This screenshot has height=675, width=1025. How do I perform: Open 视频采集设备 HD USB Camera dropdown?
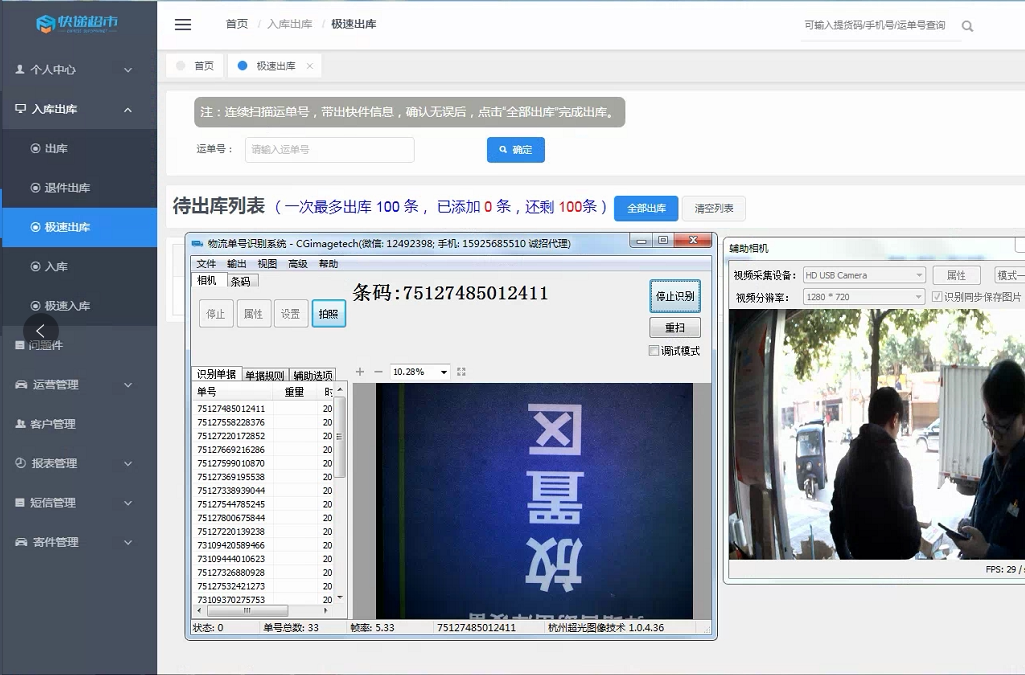click(864, 275)
